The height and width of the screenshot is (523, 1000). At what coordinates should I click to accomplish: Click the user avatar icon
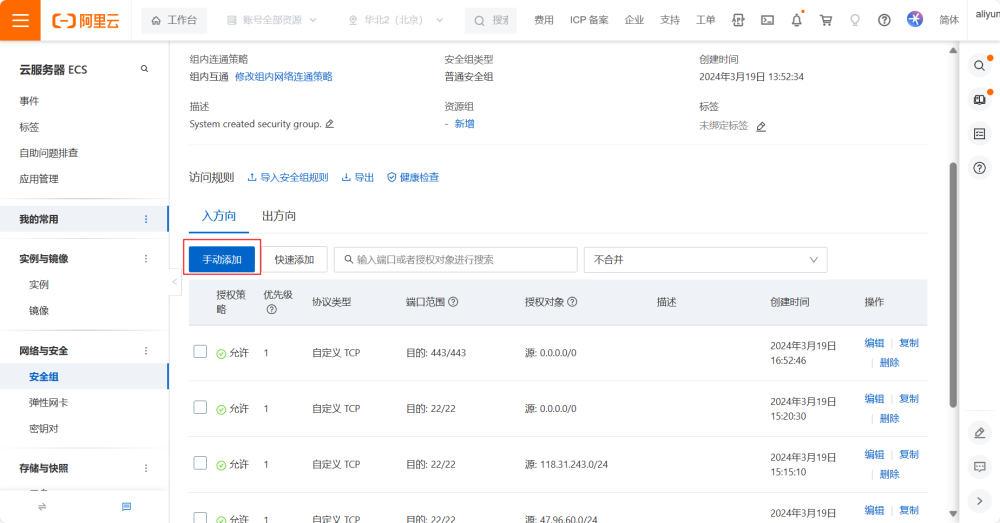[915, 20]
